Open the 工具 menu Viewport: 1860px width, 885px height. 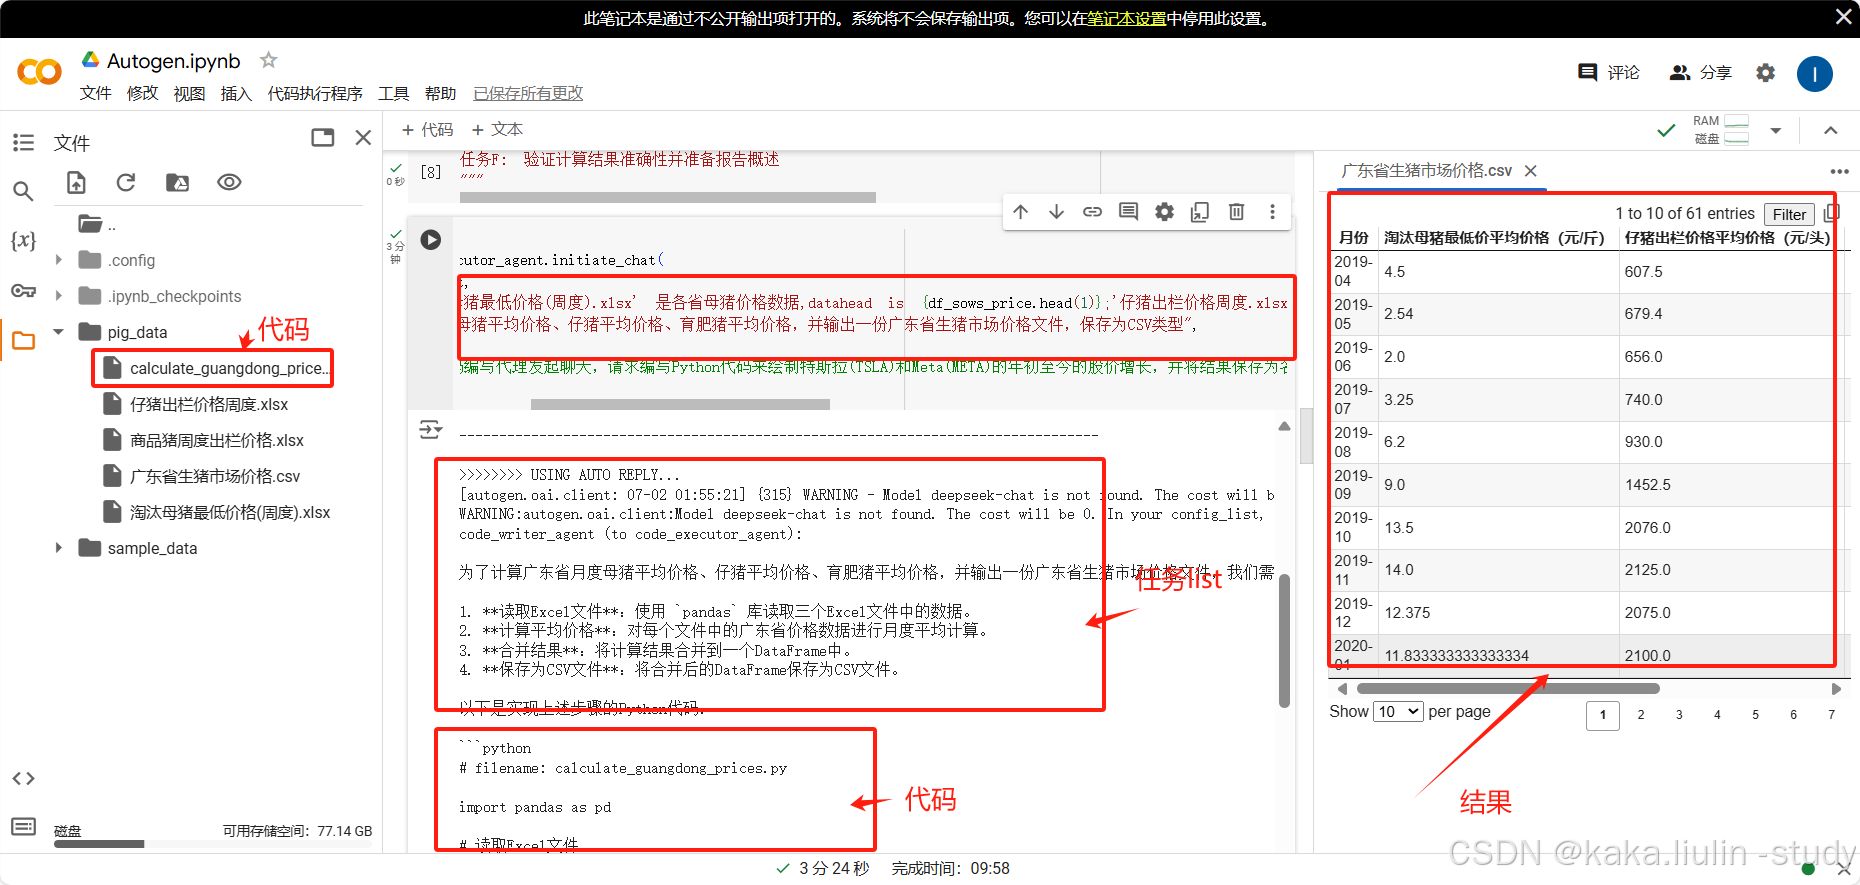pos(393,93)
